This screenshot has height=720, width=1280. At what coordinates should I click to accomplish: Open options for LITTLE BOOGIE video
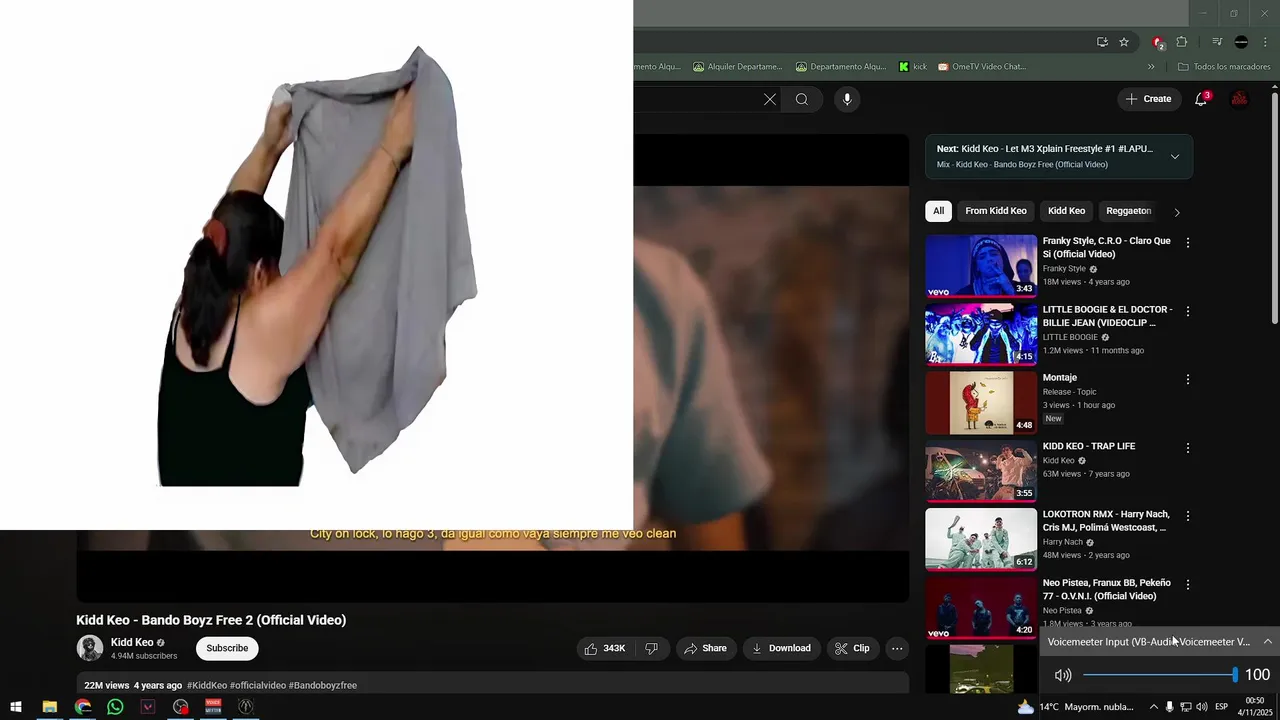pos(1188,311)
